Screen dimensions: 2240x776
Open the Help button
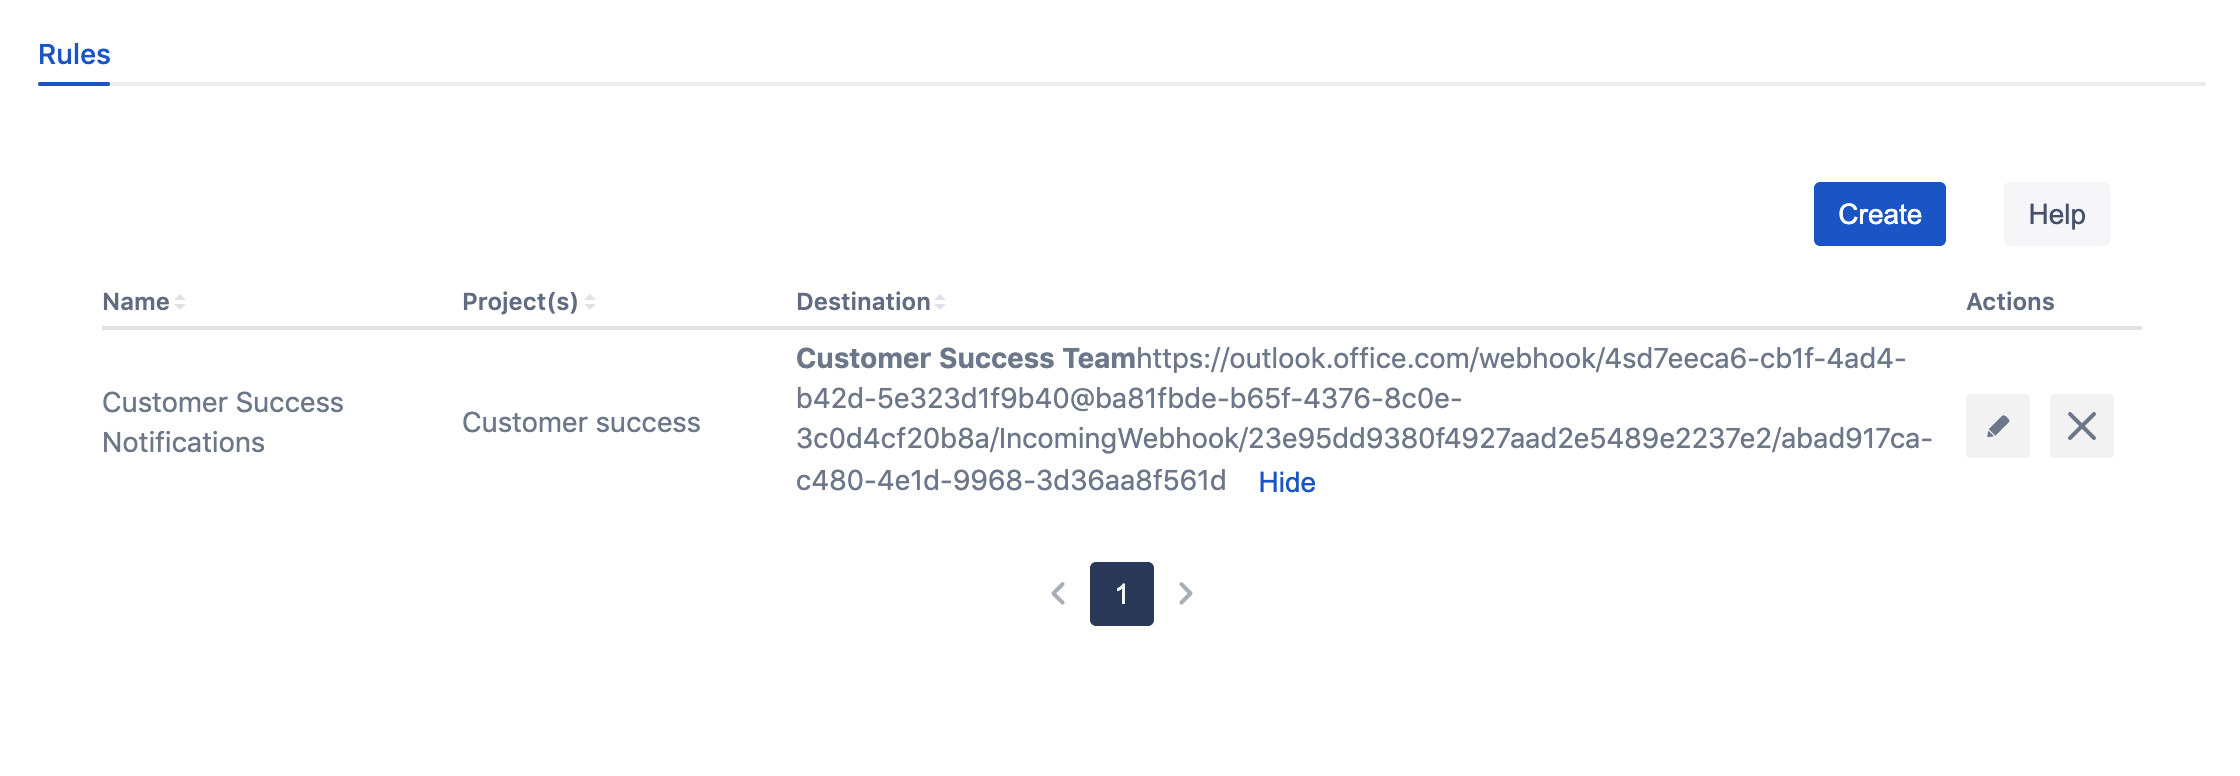pos(2056,214)
